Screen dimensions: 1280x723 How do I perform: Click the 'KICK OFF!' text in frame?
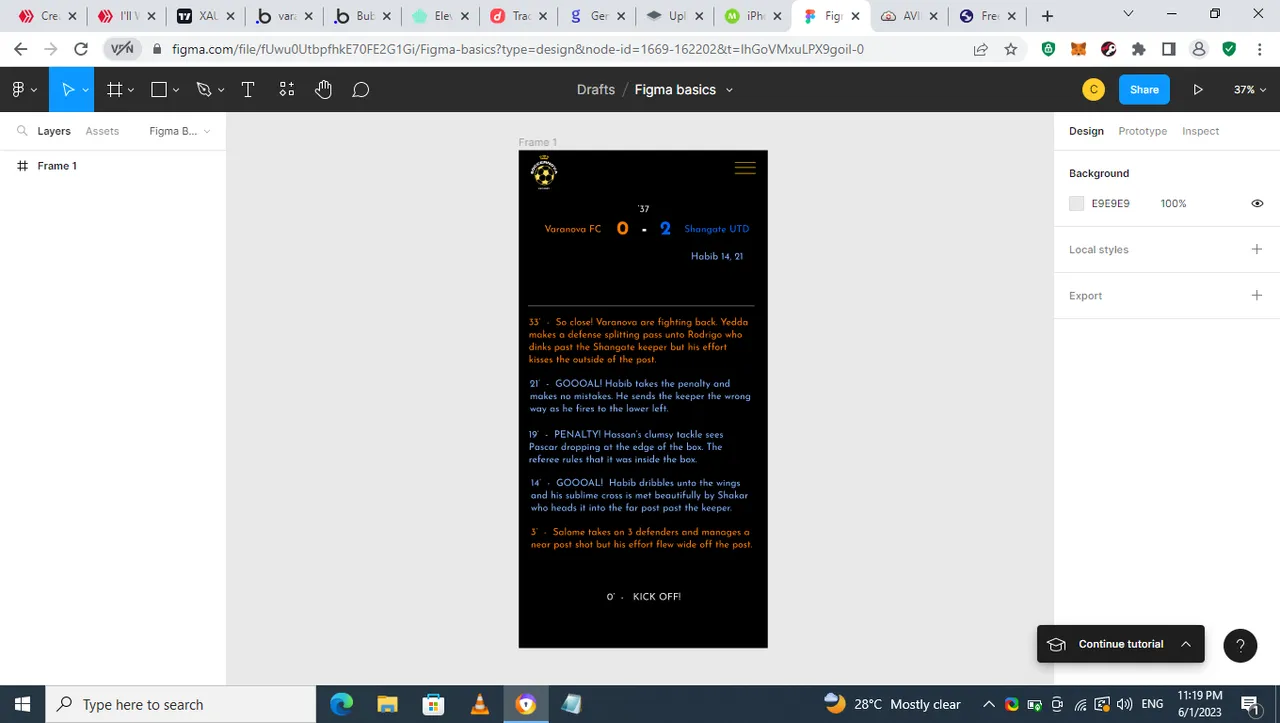[x=657, y=597]
